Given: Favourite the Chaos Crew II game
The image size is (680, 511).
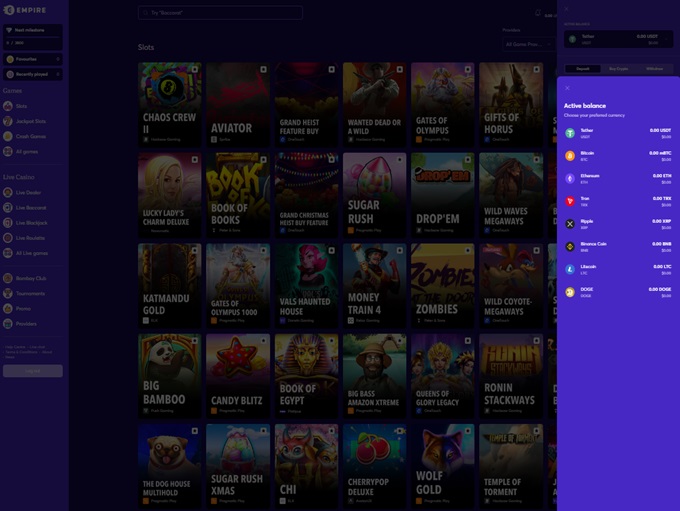Looking at the screenshot, I should [x=195, y=70].
